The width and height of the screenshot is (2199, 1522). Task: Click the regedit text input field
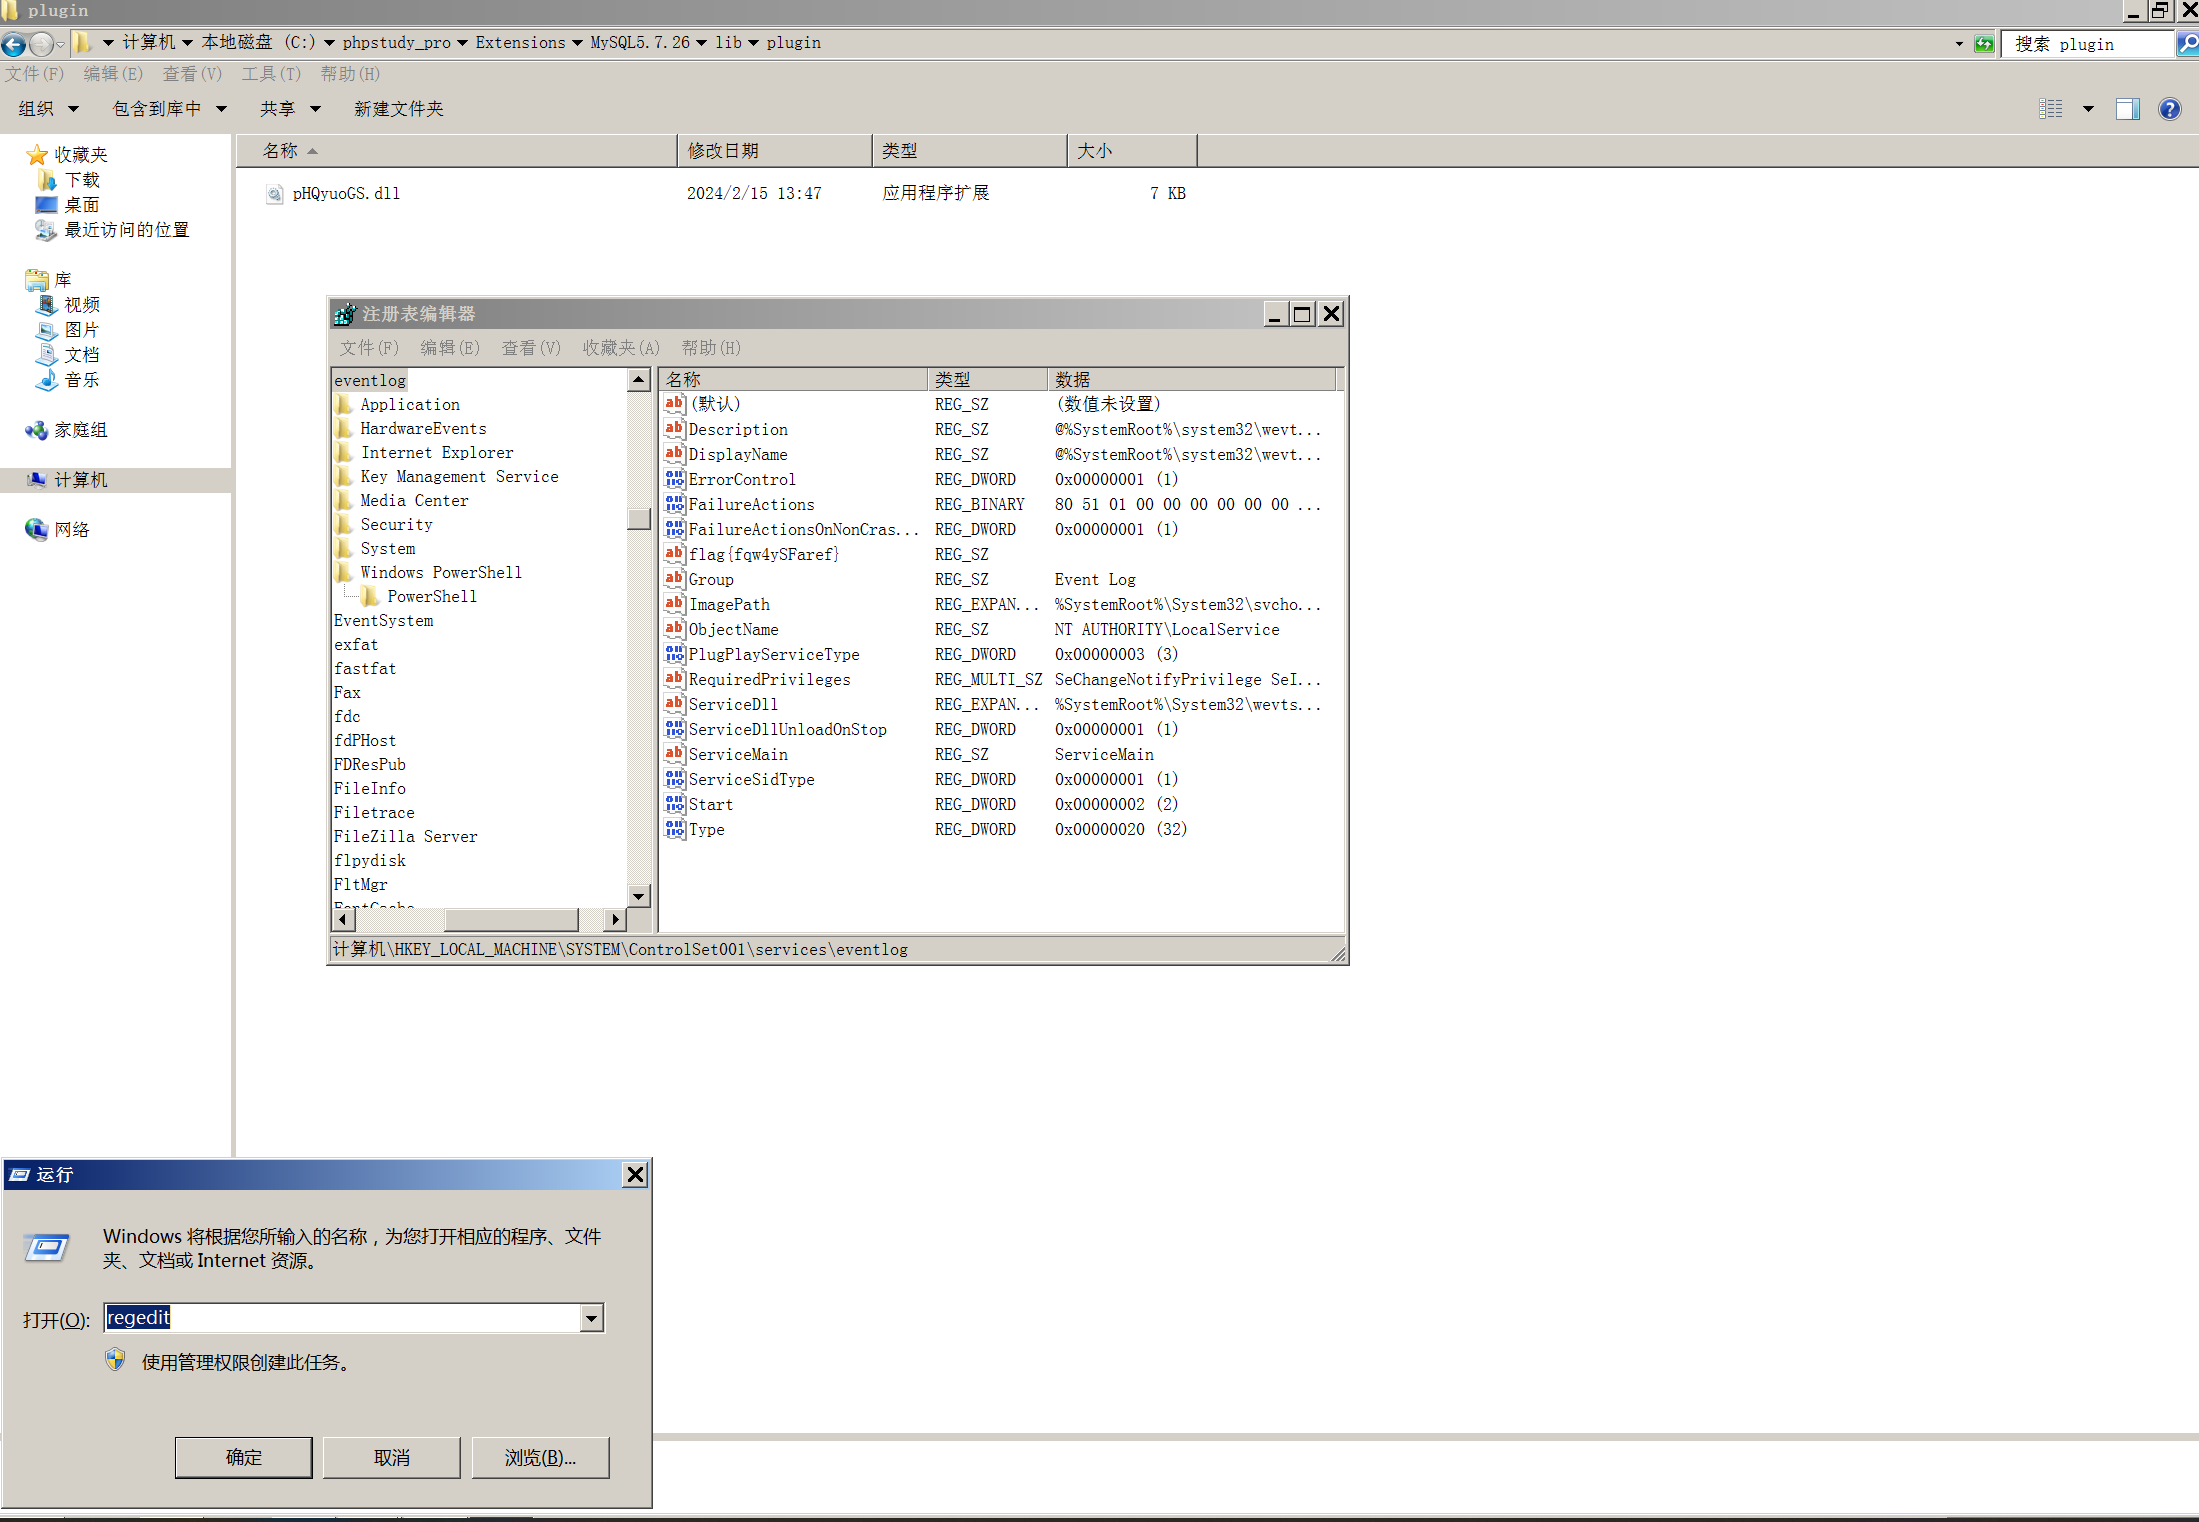(340, 1318)
